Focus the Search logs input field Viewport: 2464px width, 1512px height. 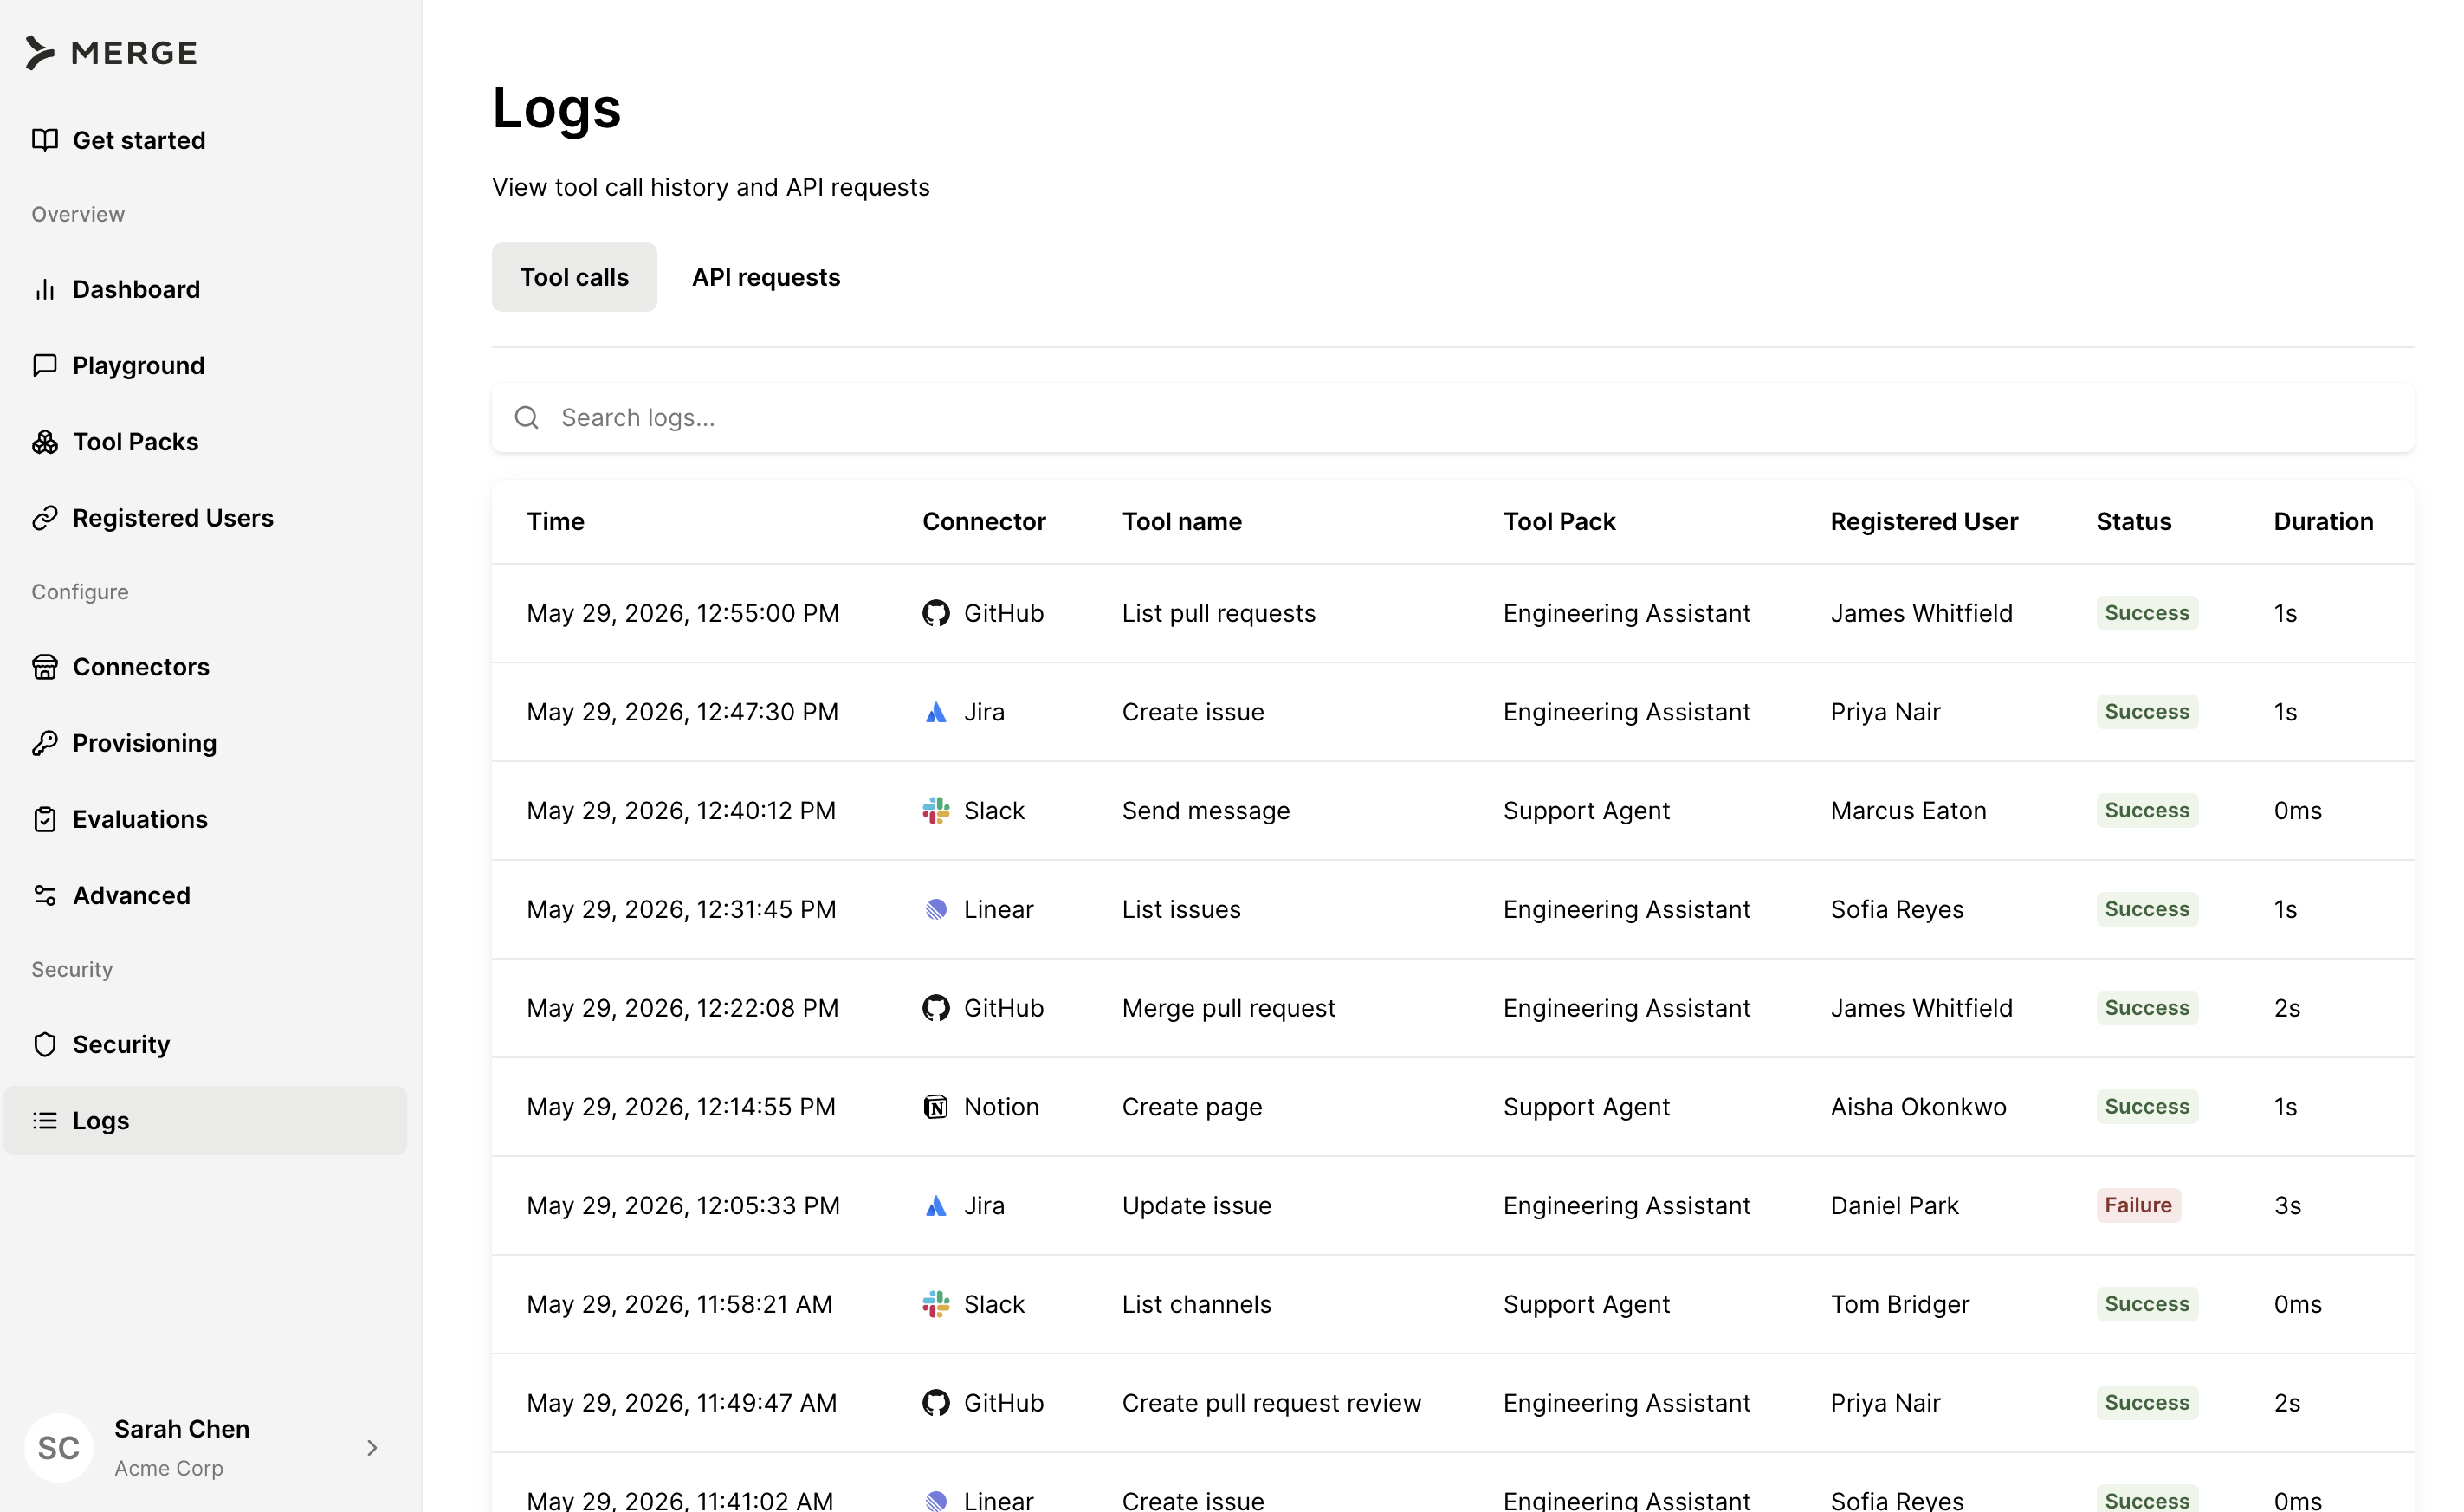pos(1452,417)
